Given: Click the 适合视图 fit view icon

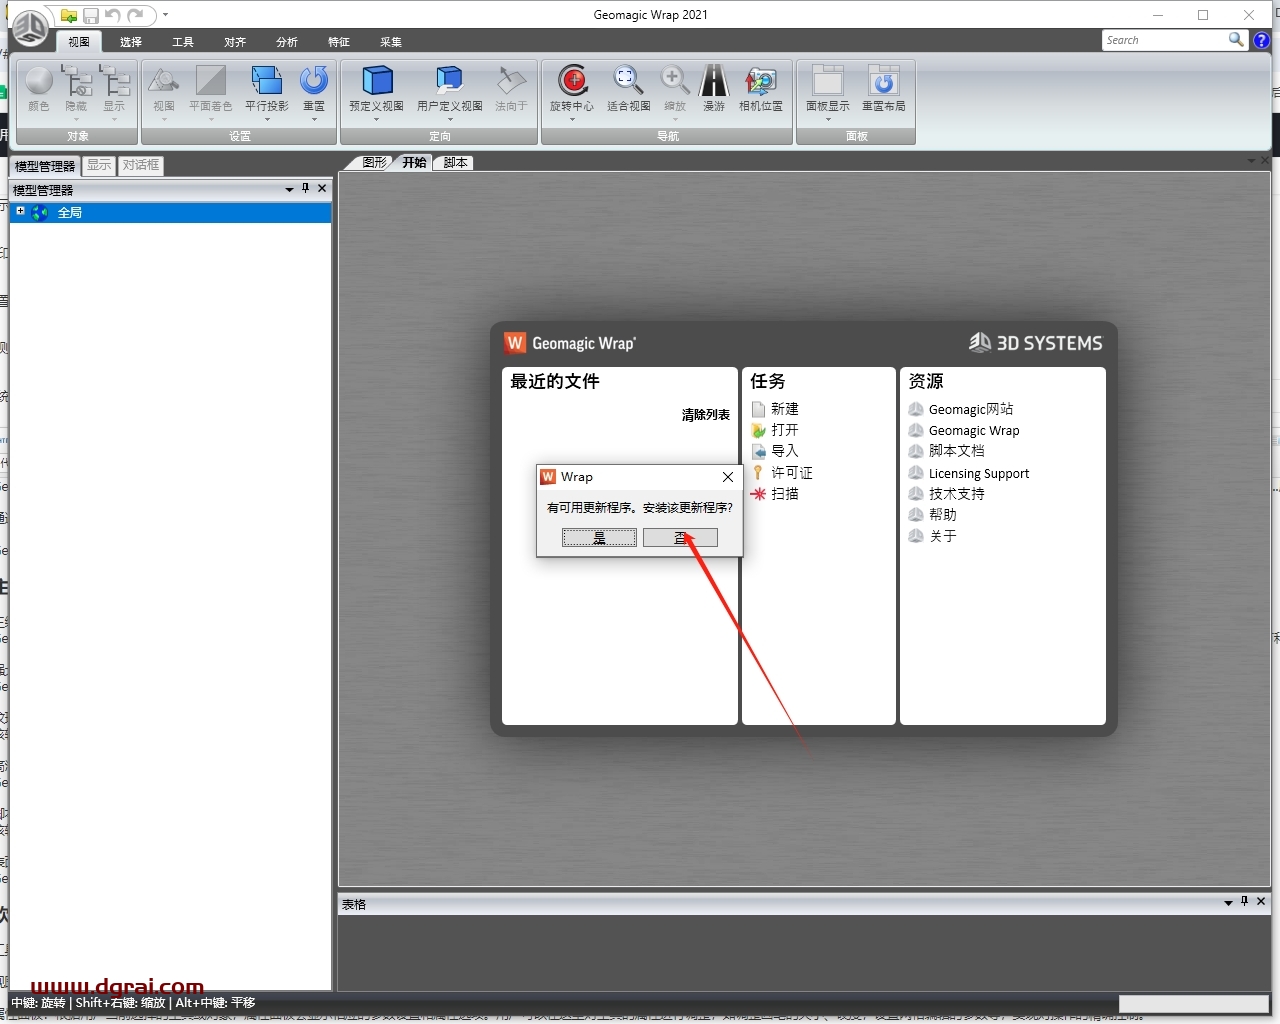Looking at the screenshot, I should tap(627, 82).
